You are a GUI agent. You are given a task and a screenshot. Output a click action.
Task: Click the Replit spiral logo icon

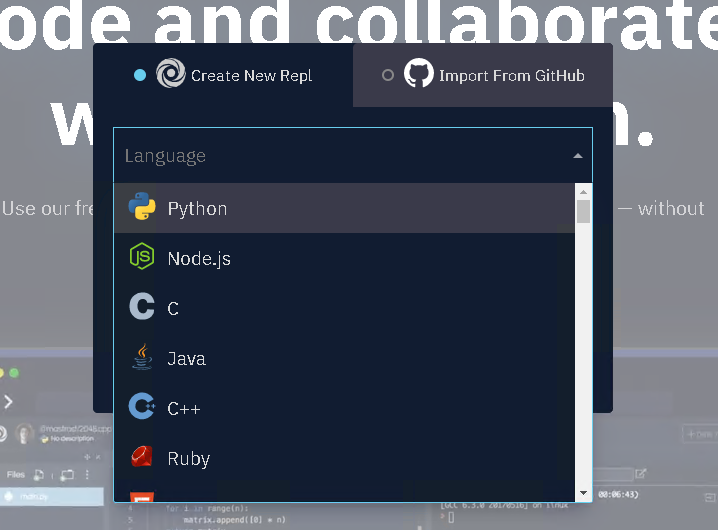coord(171,73)
